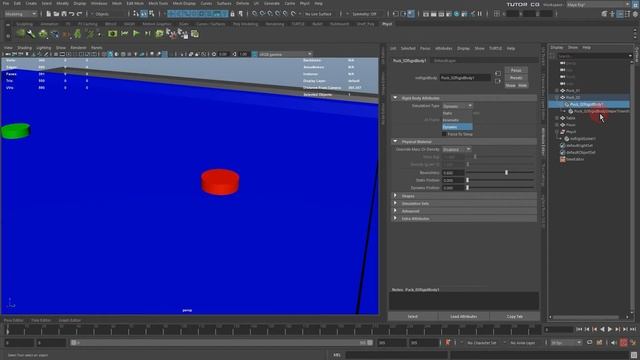Click the Redo arrow icon
The image size is (640, 360).
[x=79, y=14]
